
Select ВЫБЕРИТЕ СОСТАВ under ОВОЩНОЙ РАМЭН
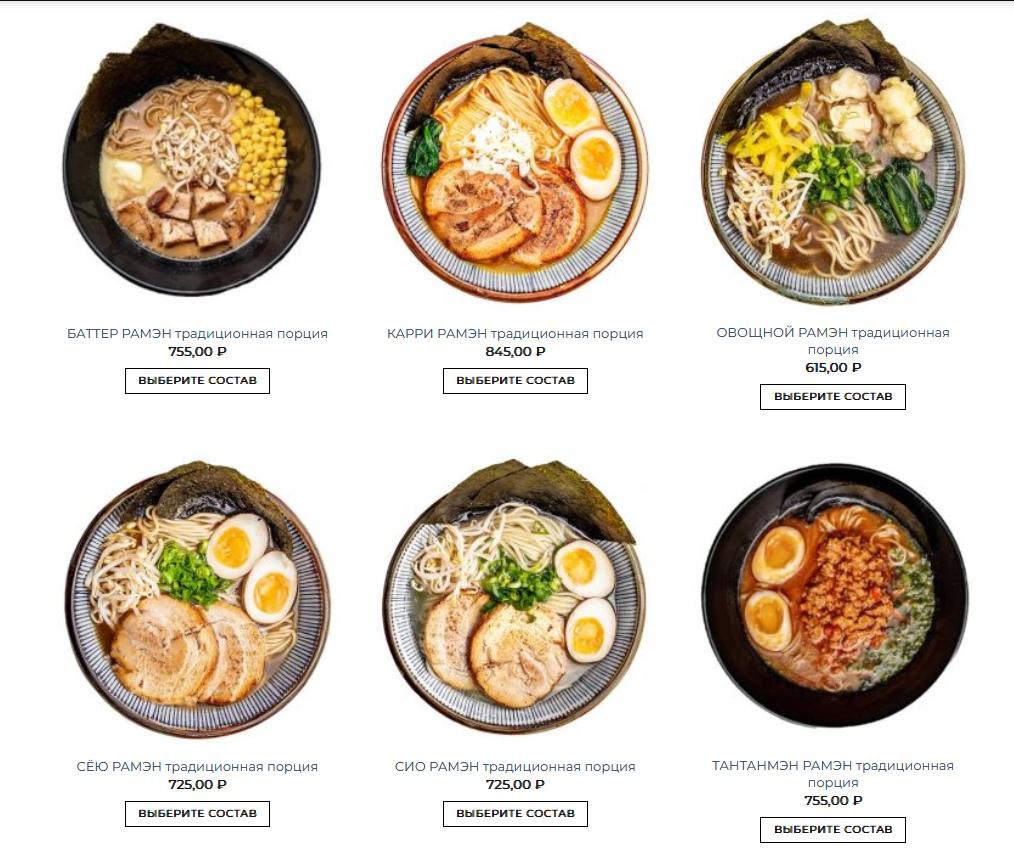[833, 396]
